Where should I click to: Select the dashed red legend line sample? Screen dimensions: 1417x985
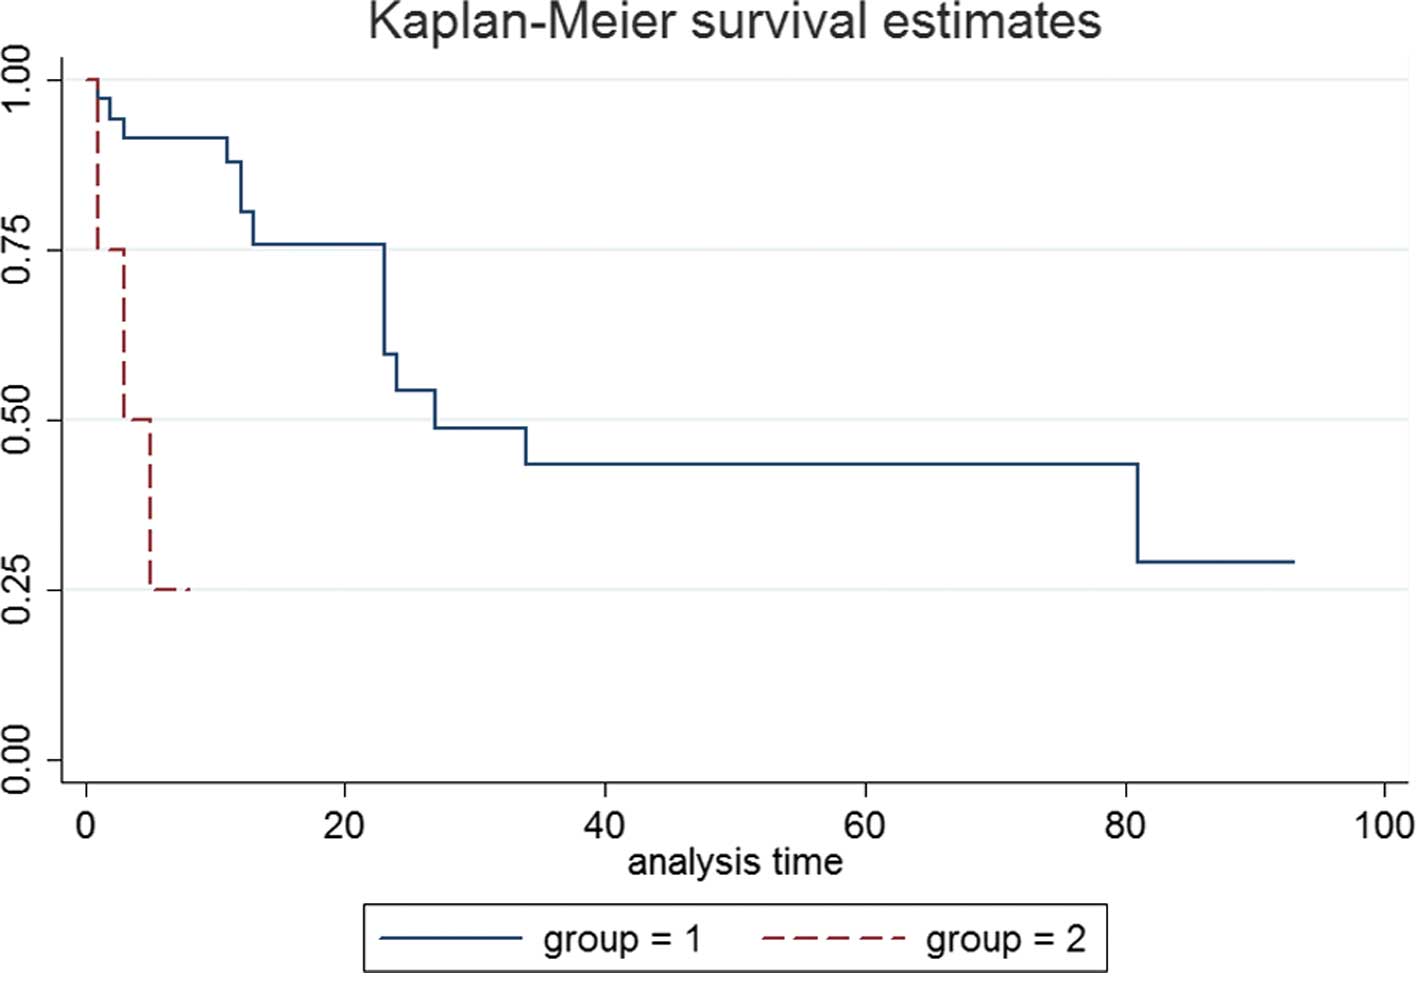[833, 938]
